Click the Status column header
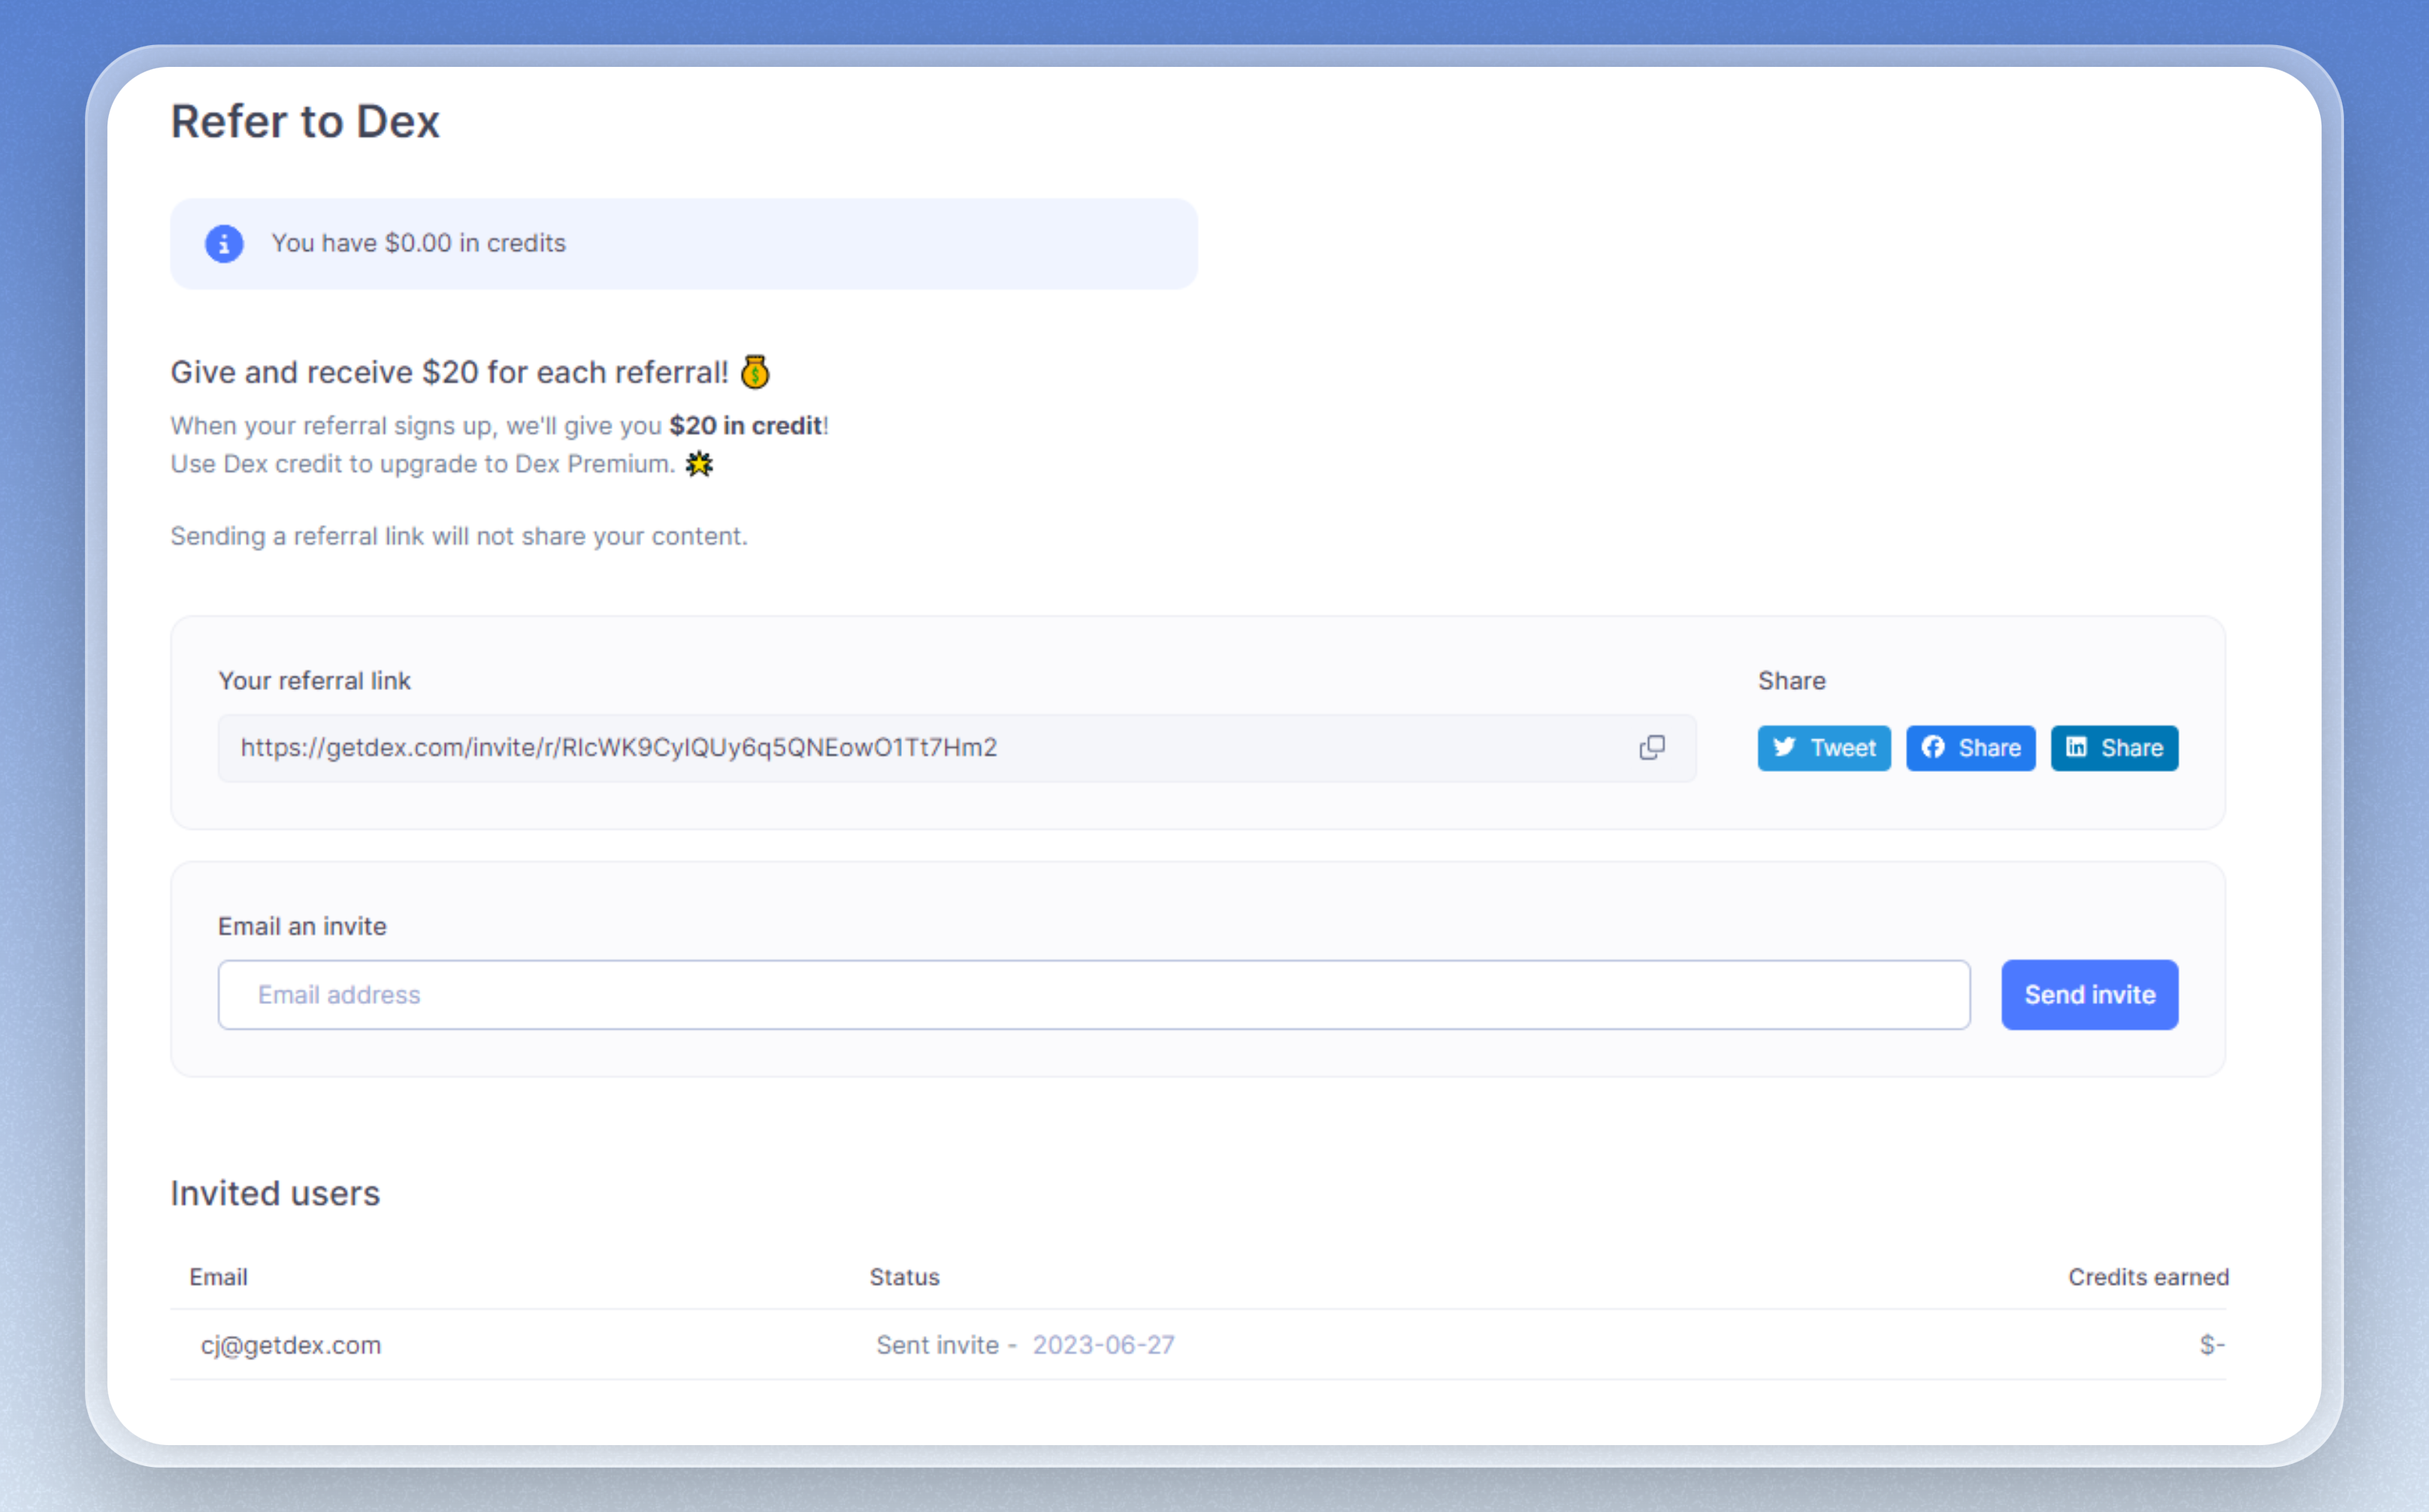Image resolution: width=2429 pixels, height=1512 pixels. coord(904,1277)
